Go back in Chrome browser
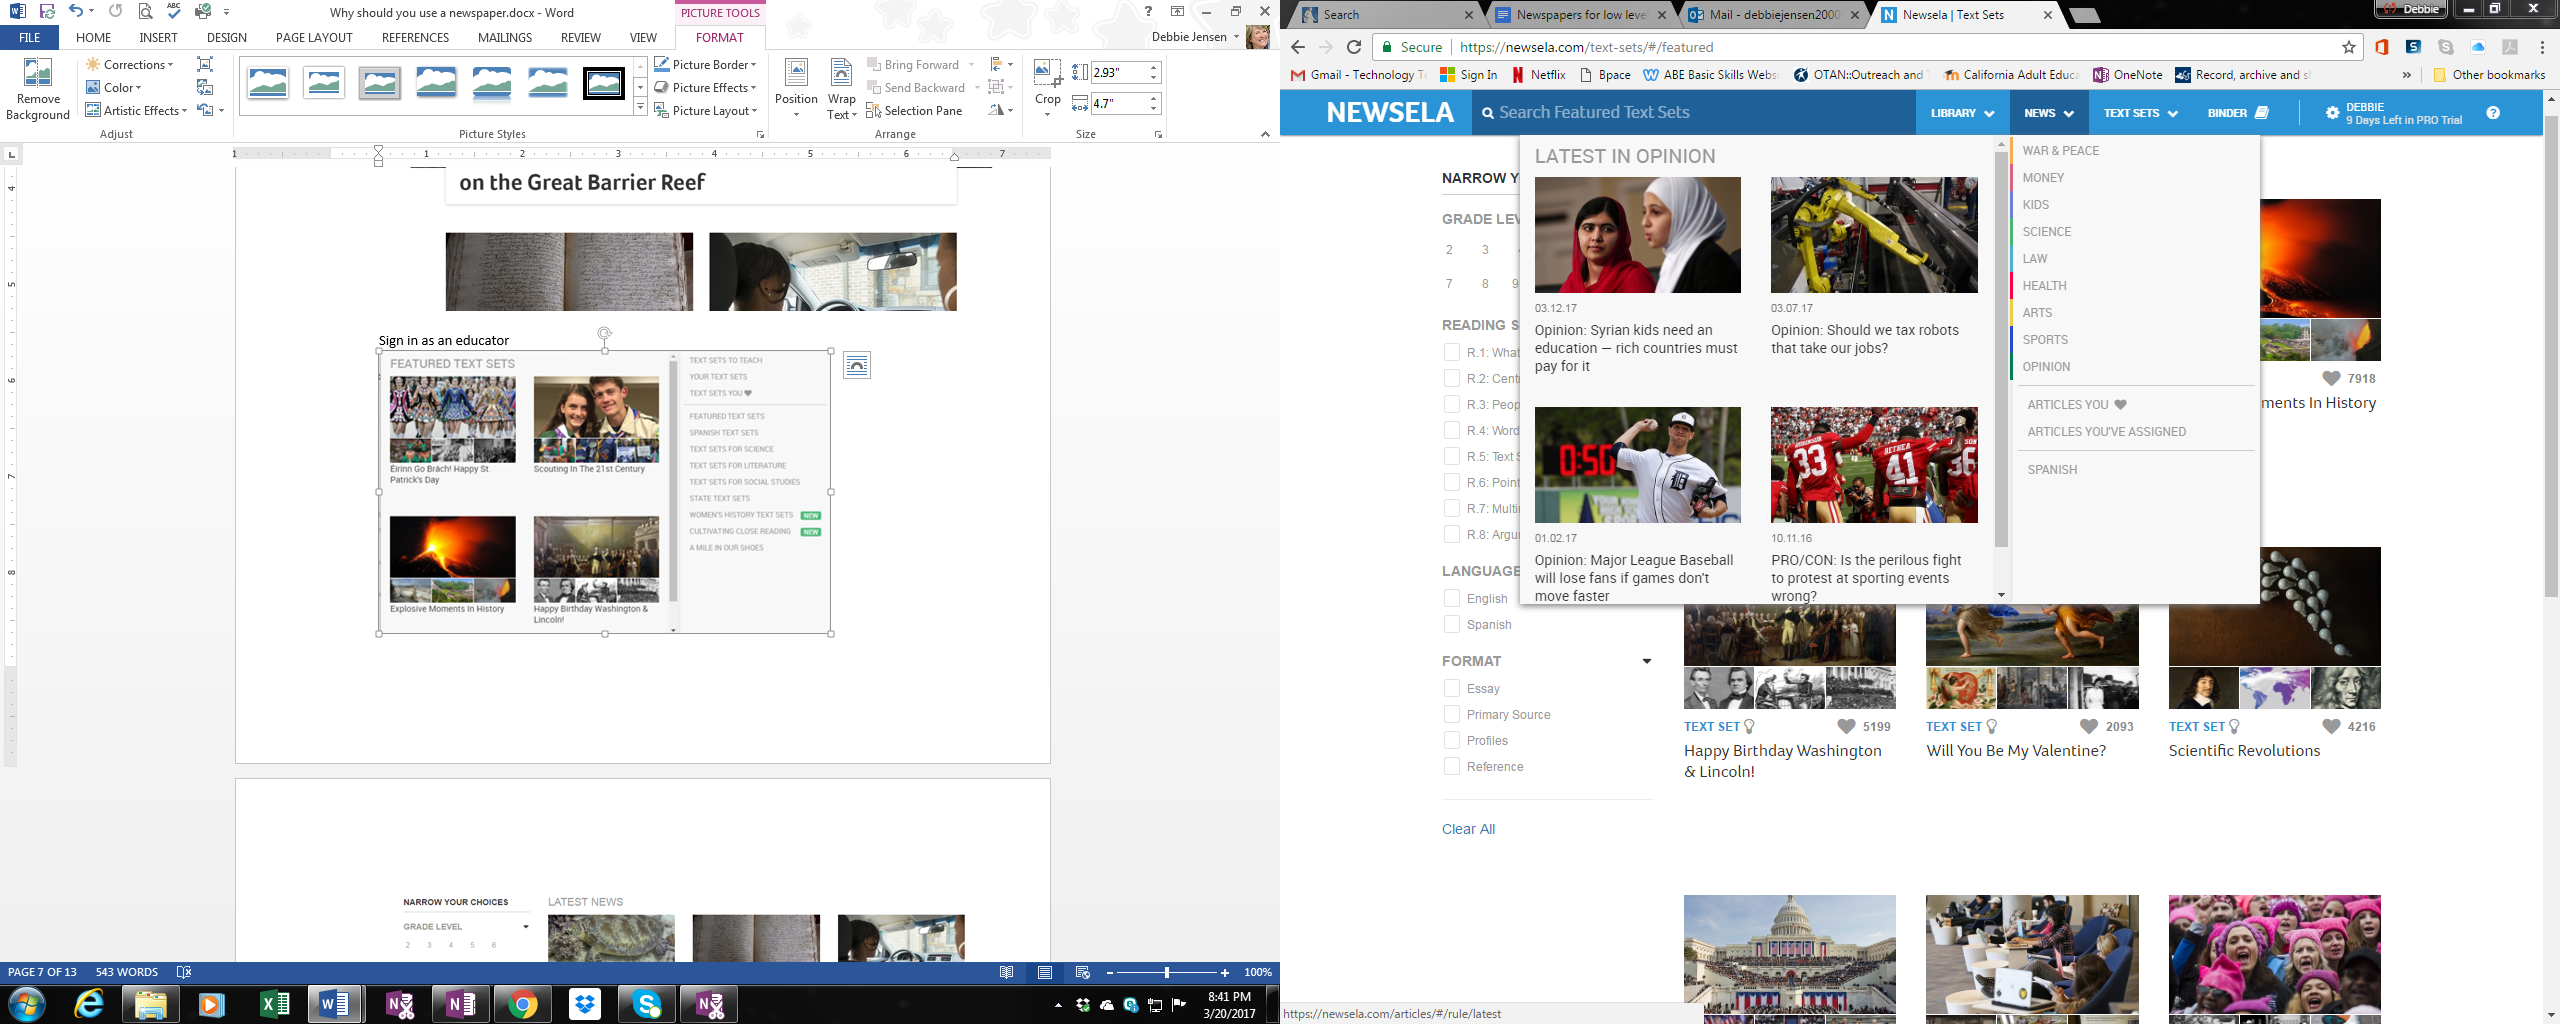The height and width of the screenshot is (1024, 2560). point(1298,47)
